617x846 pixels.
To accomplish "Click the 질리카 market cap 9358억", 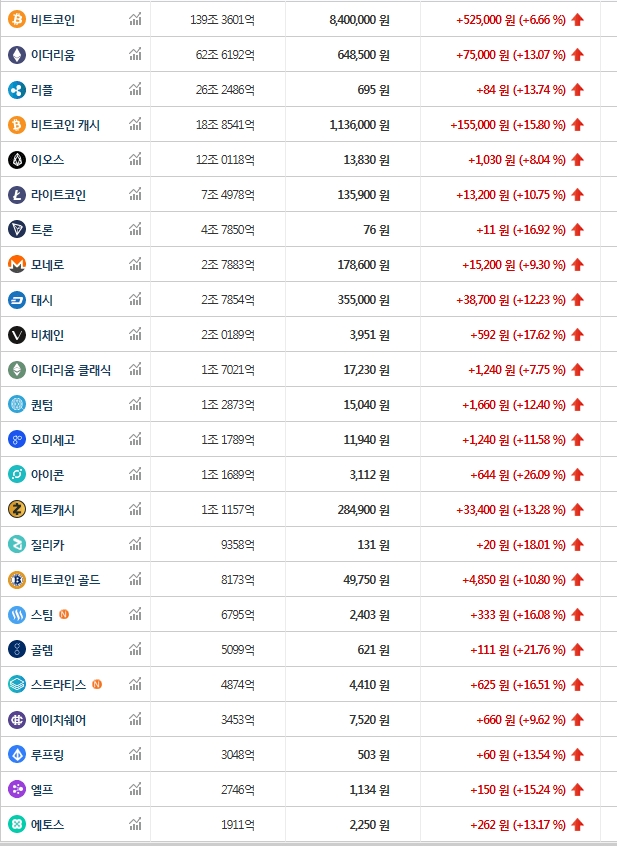I will pos(238,545).
